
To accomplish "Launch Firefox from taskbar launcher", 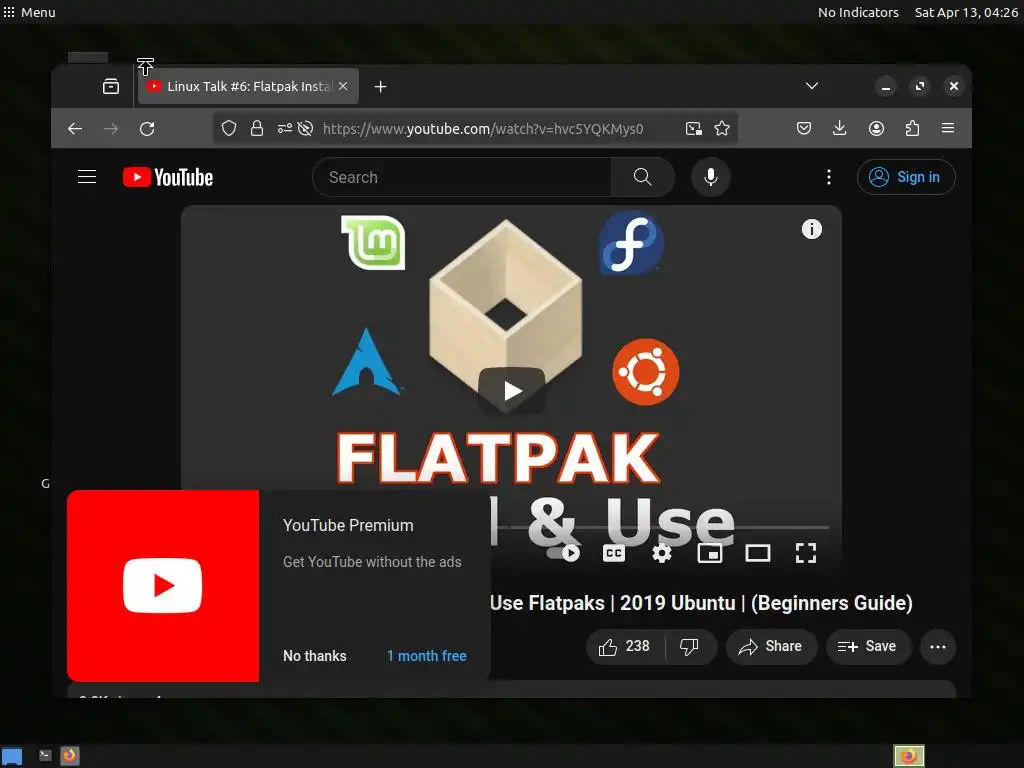I will point(70,756).
